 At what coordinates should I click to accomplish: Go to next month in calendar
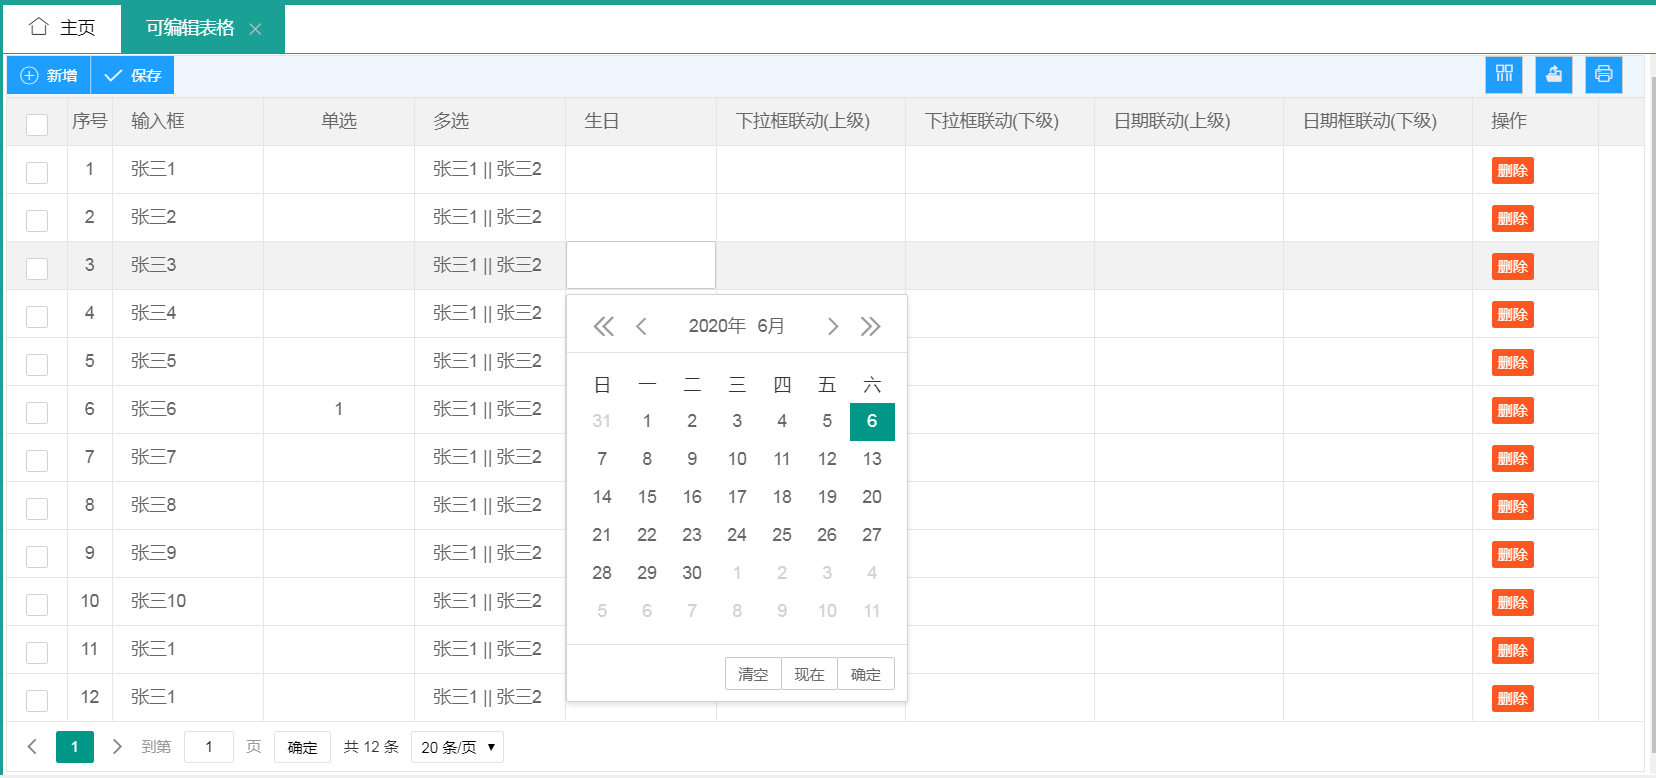[832, 326]
